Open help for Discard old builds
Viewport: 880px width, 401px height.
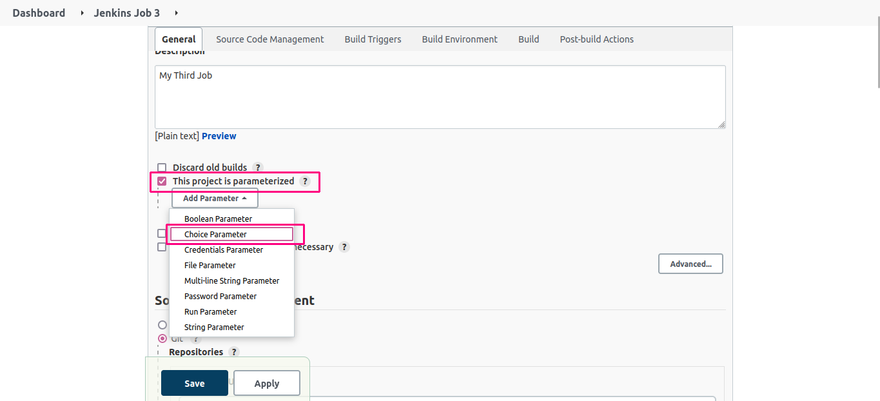point(258,167)
